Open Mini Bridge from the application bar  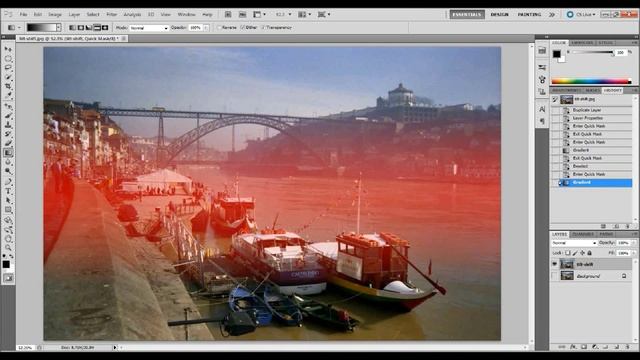pyautogui.click(x=242, y=14)
